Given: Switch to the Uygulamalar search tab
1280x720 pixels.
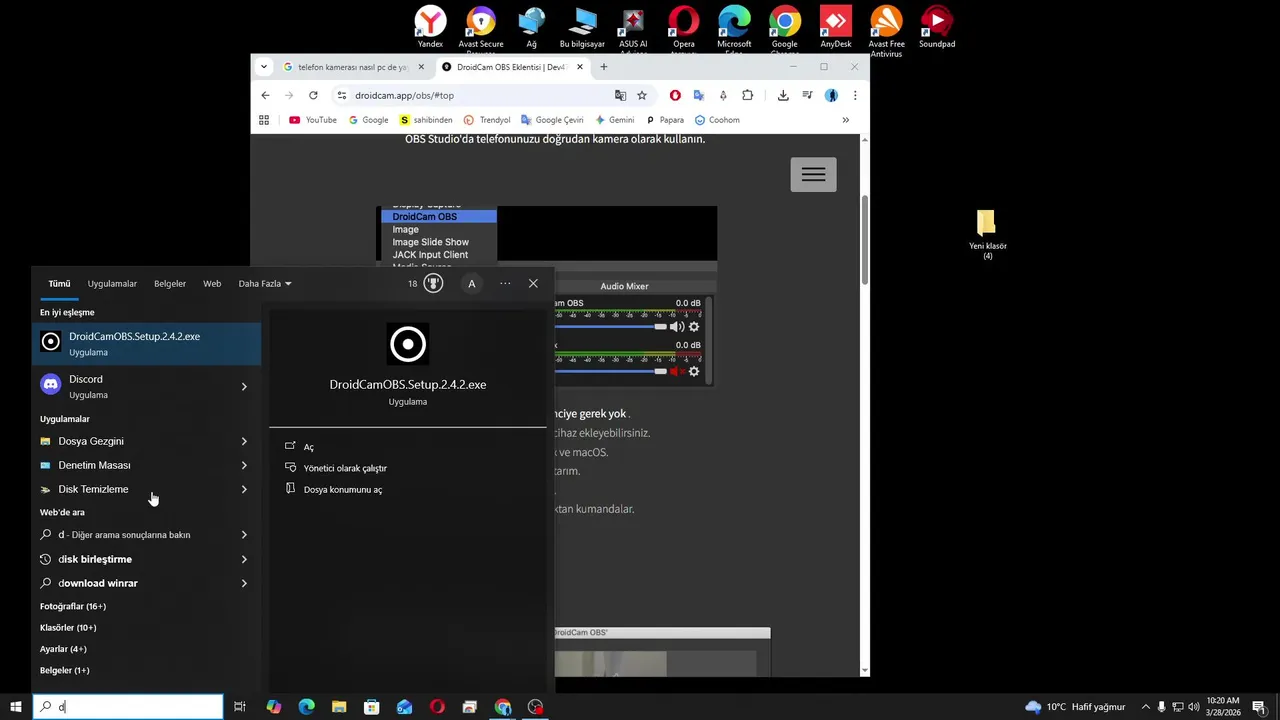Looking at the screenshot, I should coord(112,284).
